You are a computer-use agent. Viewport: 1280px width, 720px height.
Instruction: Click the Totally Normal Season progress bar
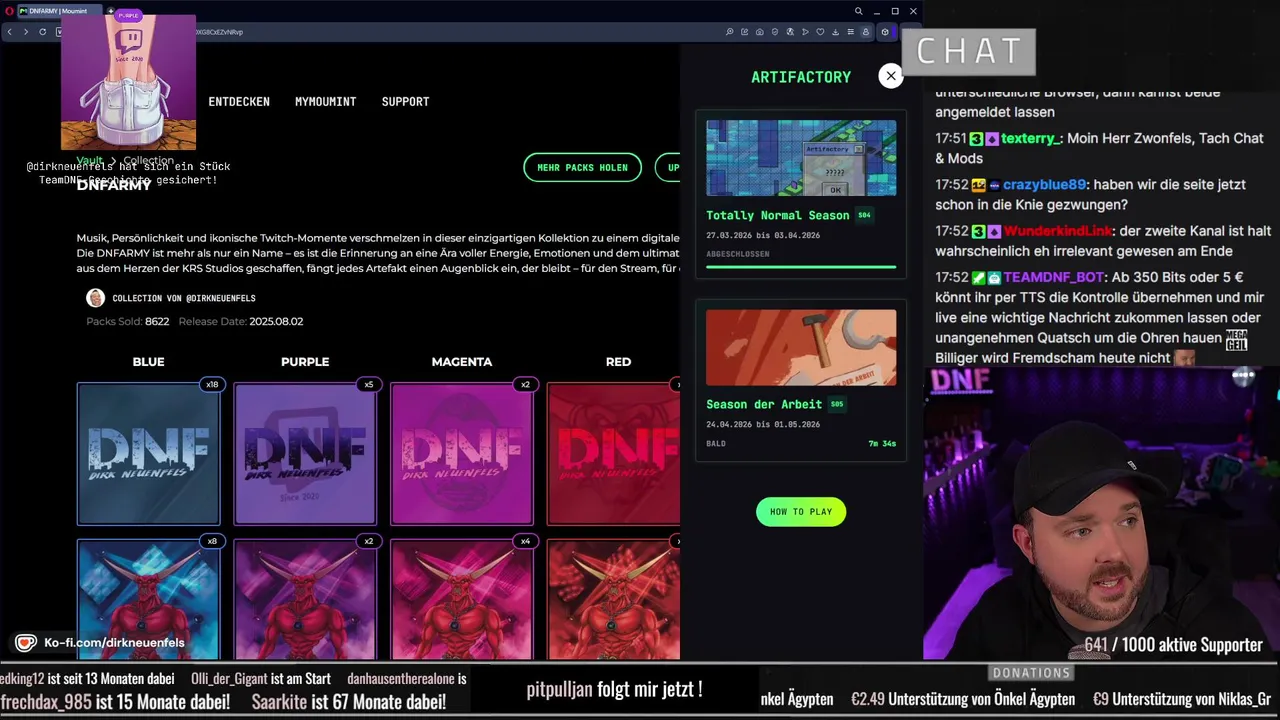pyautogui.click(x=801, y=267)
